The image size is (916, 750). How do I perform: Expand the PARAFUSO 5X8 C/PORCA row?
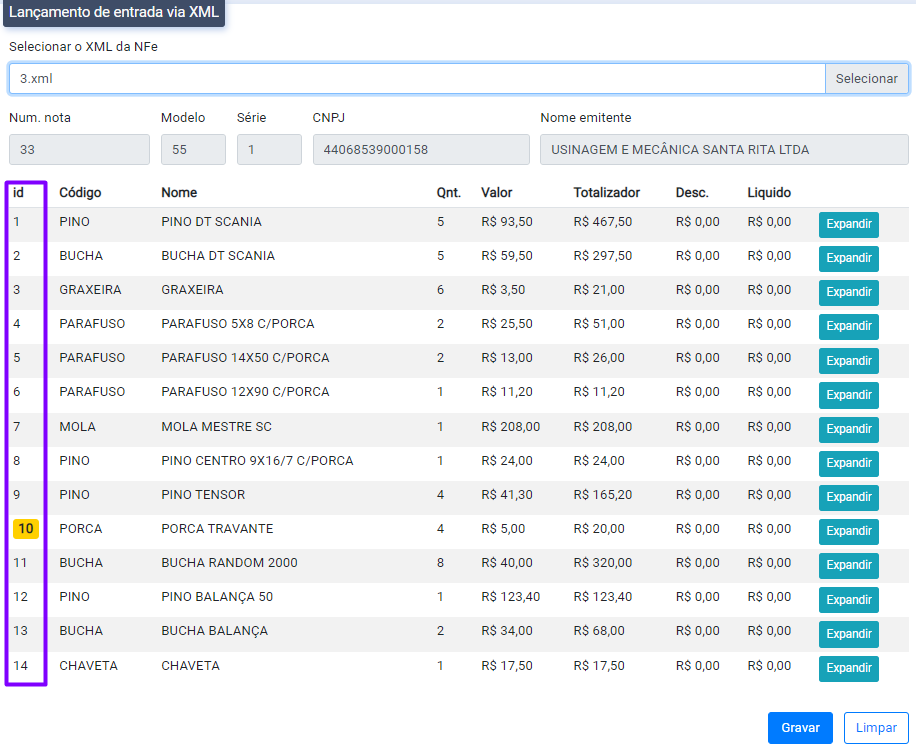click(848, 327)
